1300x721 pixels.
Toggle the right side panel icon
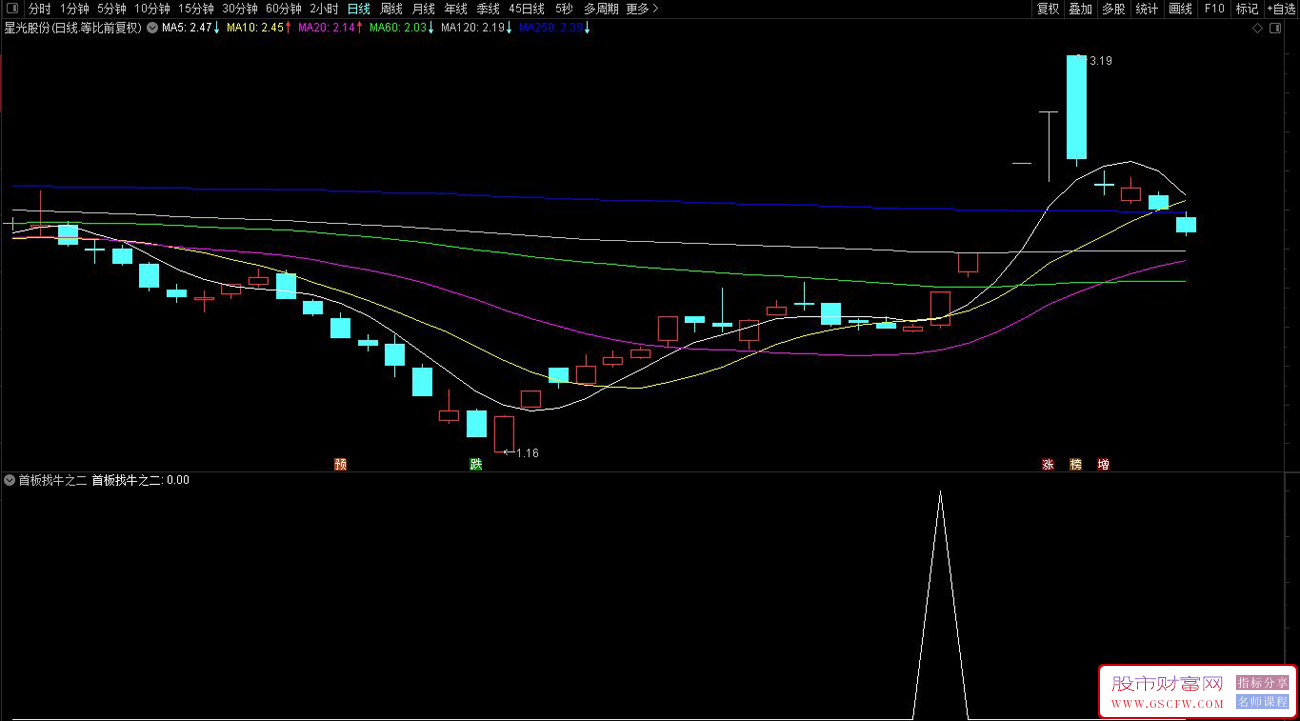click(x=1274, y=28)
